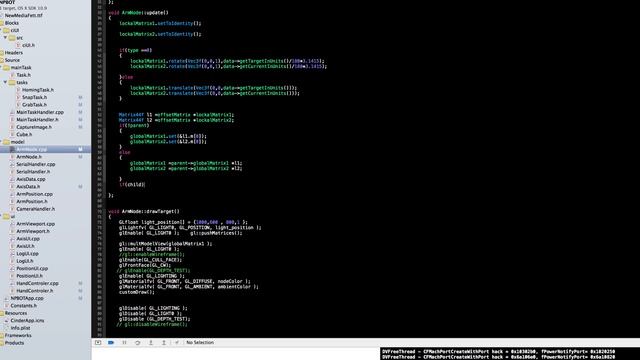Select the model group folder

tap(18, 142)
